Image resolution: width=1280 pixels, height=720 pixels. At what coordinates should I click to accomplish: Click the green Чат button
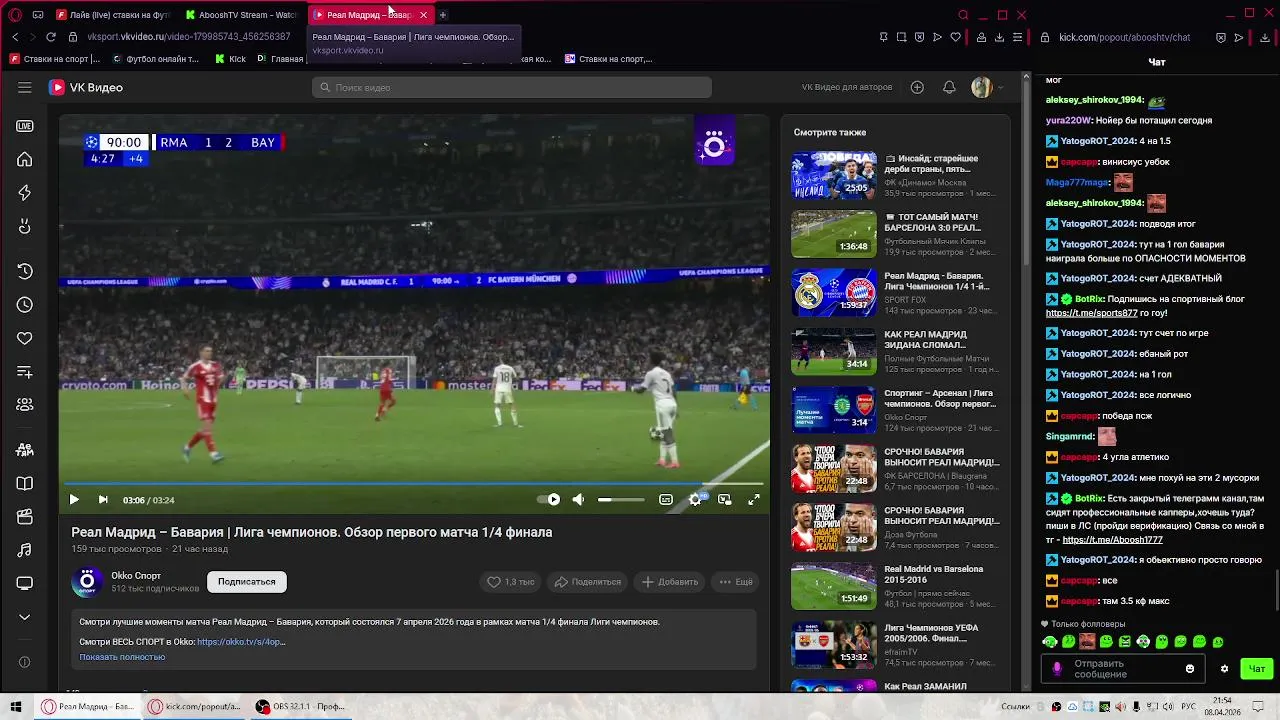(1257, 669)
